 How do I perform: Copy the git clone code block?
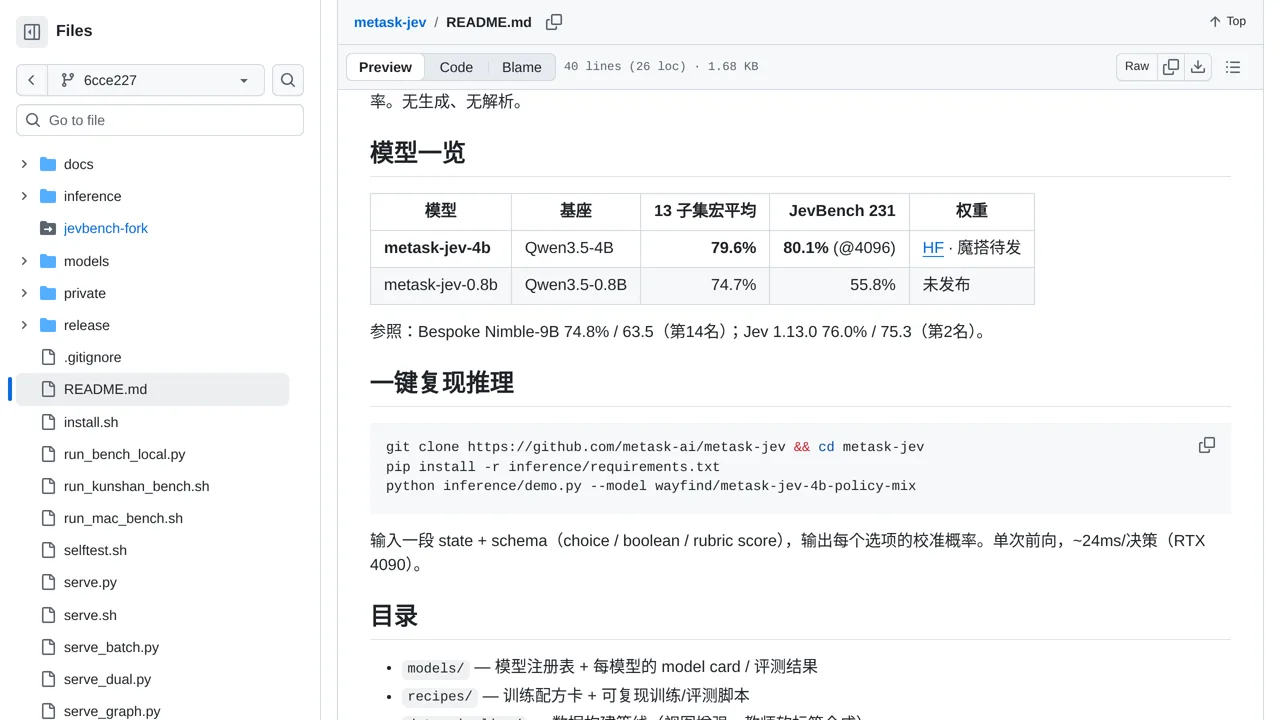pyautogui.click(x=1207, y=445)
